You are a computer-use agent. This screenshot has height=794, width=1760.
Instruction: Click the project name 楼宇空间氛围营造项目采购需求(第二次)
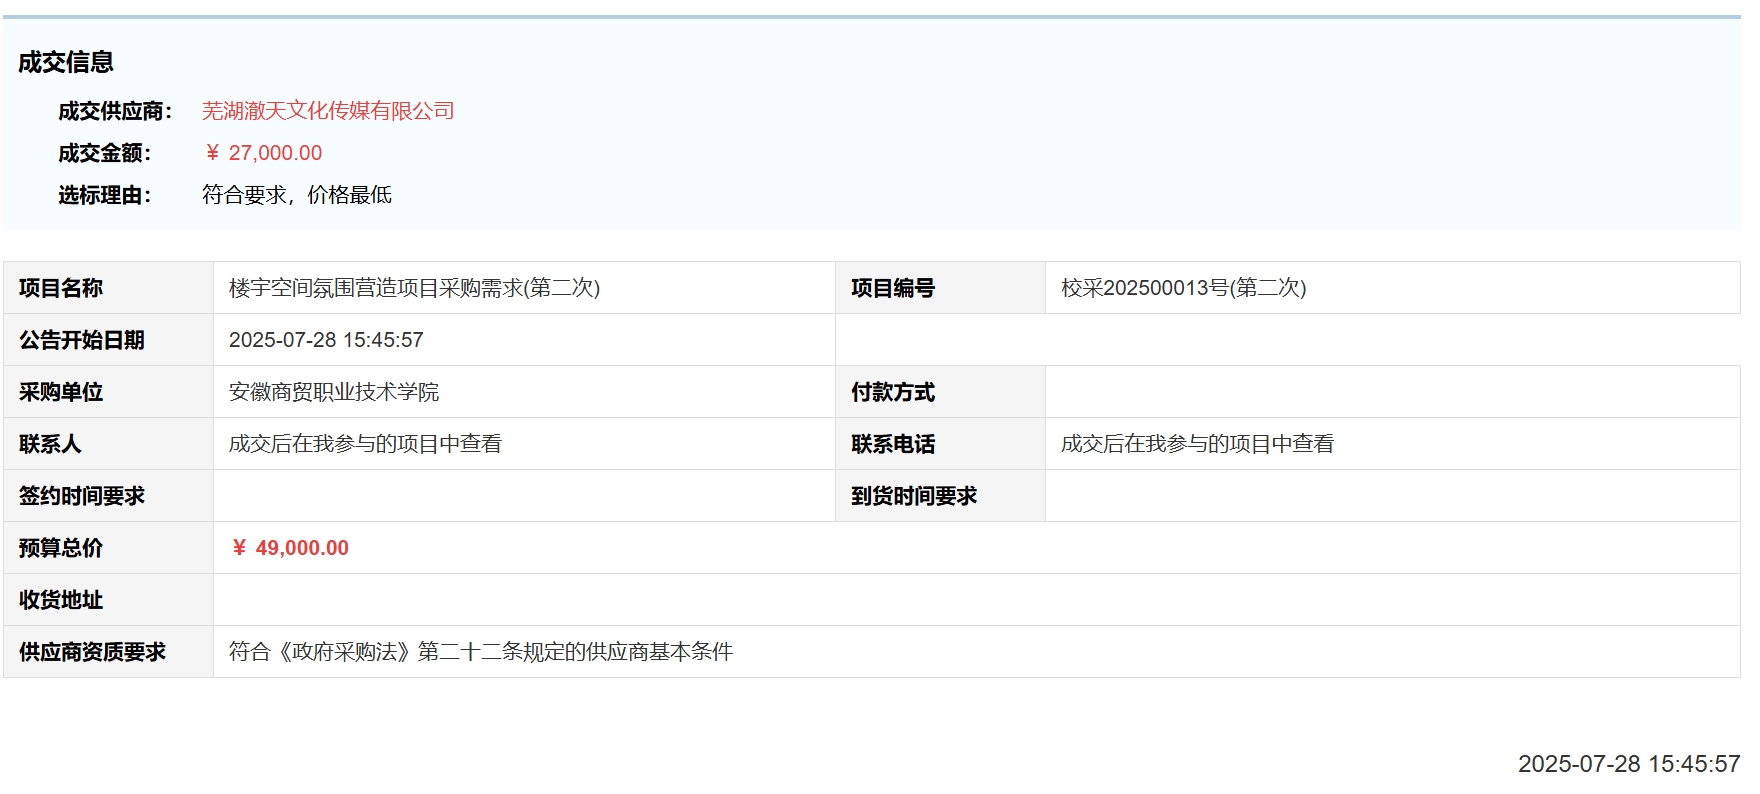414,288
